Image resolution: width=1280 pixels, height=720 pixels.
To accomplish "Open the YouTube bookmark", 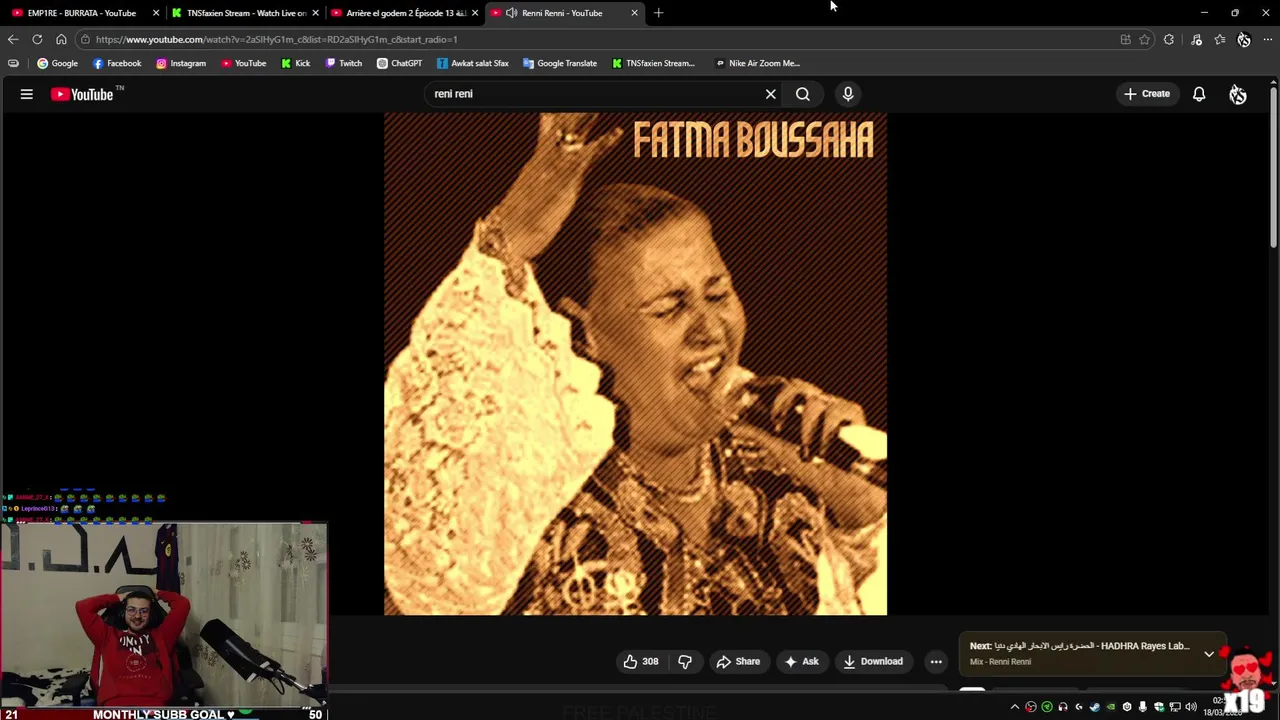I will pyautogui.click(x=243, y=63).
